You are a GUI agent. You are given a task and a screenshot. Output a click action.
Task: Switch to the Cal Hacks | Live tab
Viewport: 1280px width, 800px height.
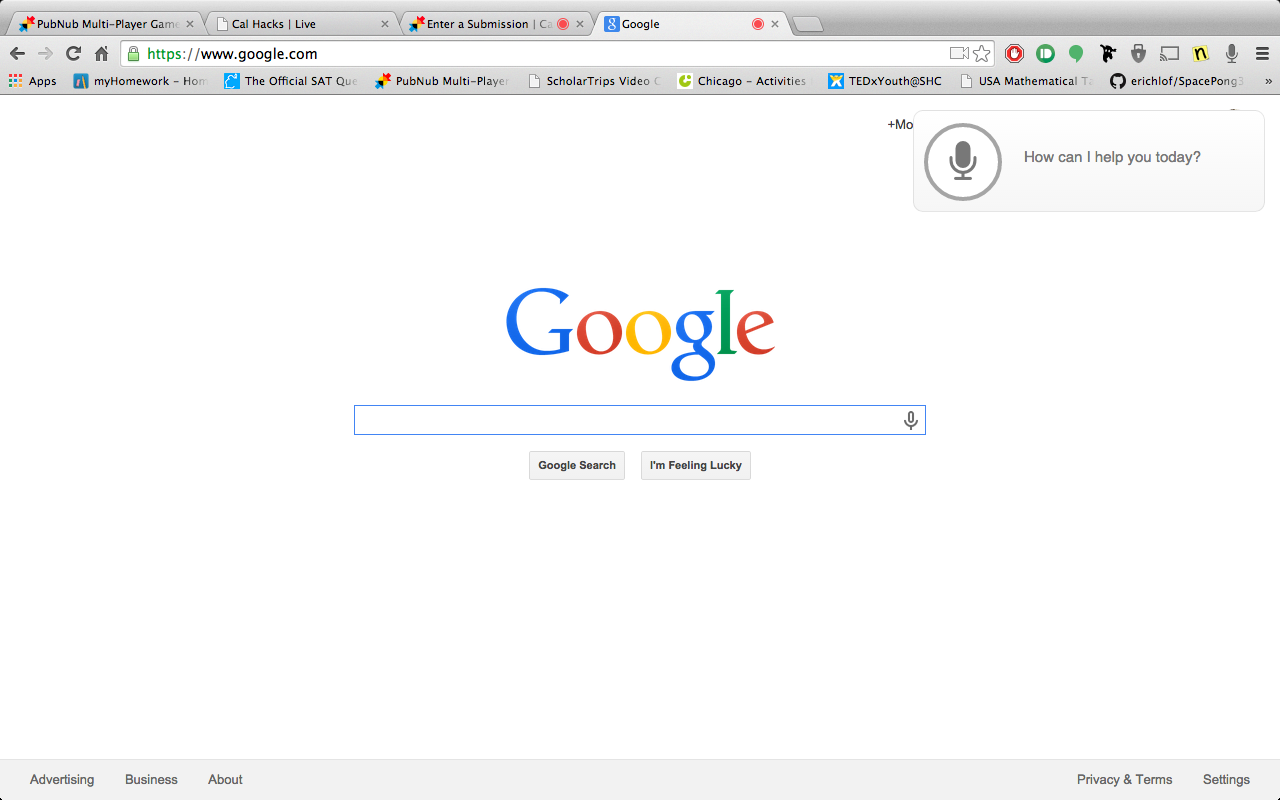pos(300,24)
